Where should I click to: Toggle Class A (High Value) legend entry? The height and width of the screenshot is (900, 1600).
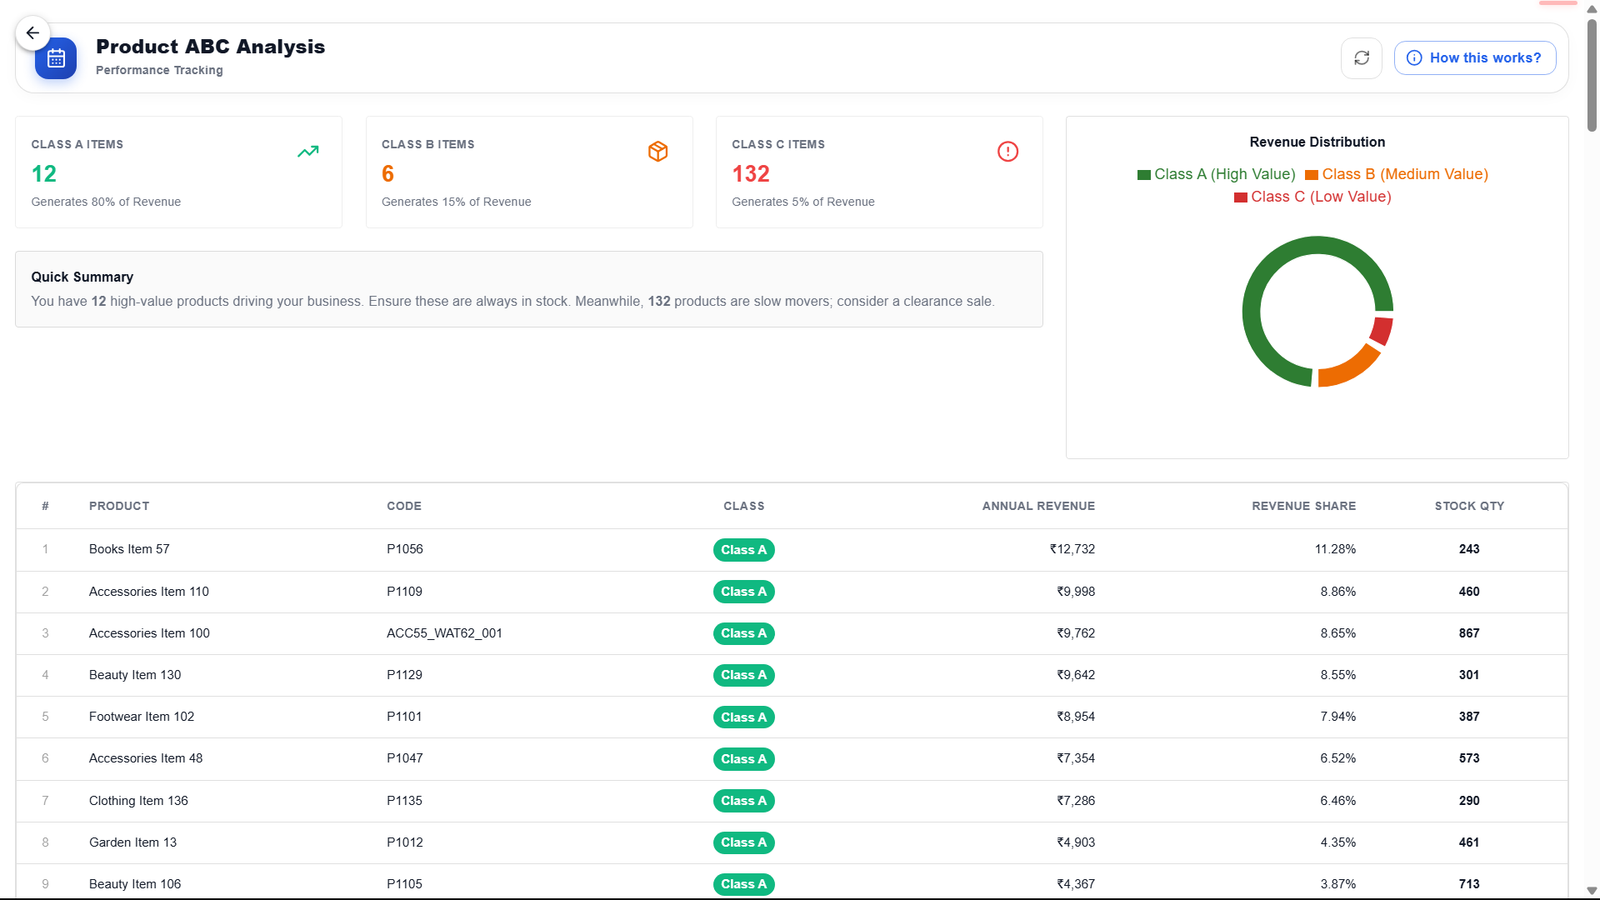1216,174
